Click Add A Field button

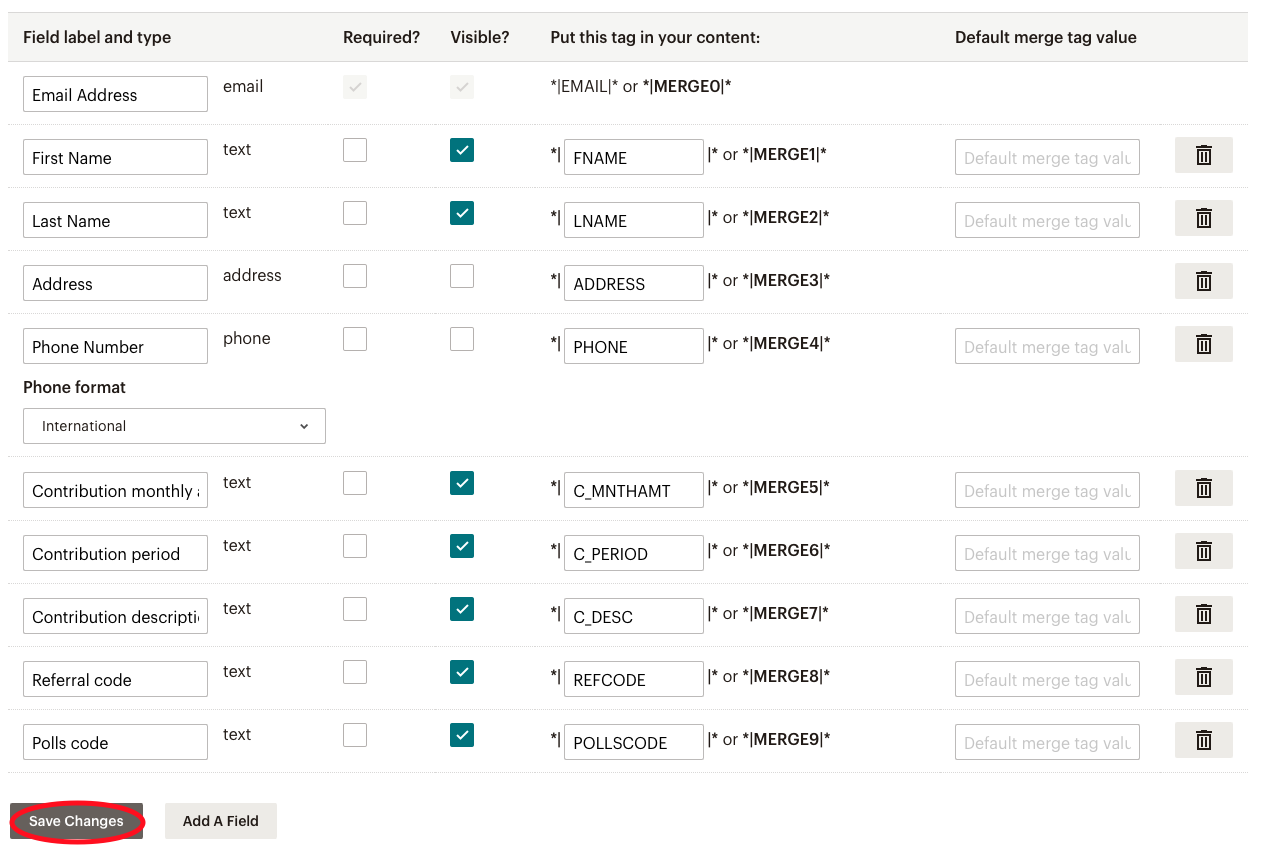tap(220, 821)
